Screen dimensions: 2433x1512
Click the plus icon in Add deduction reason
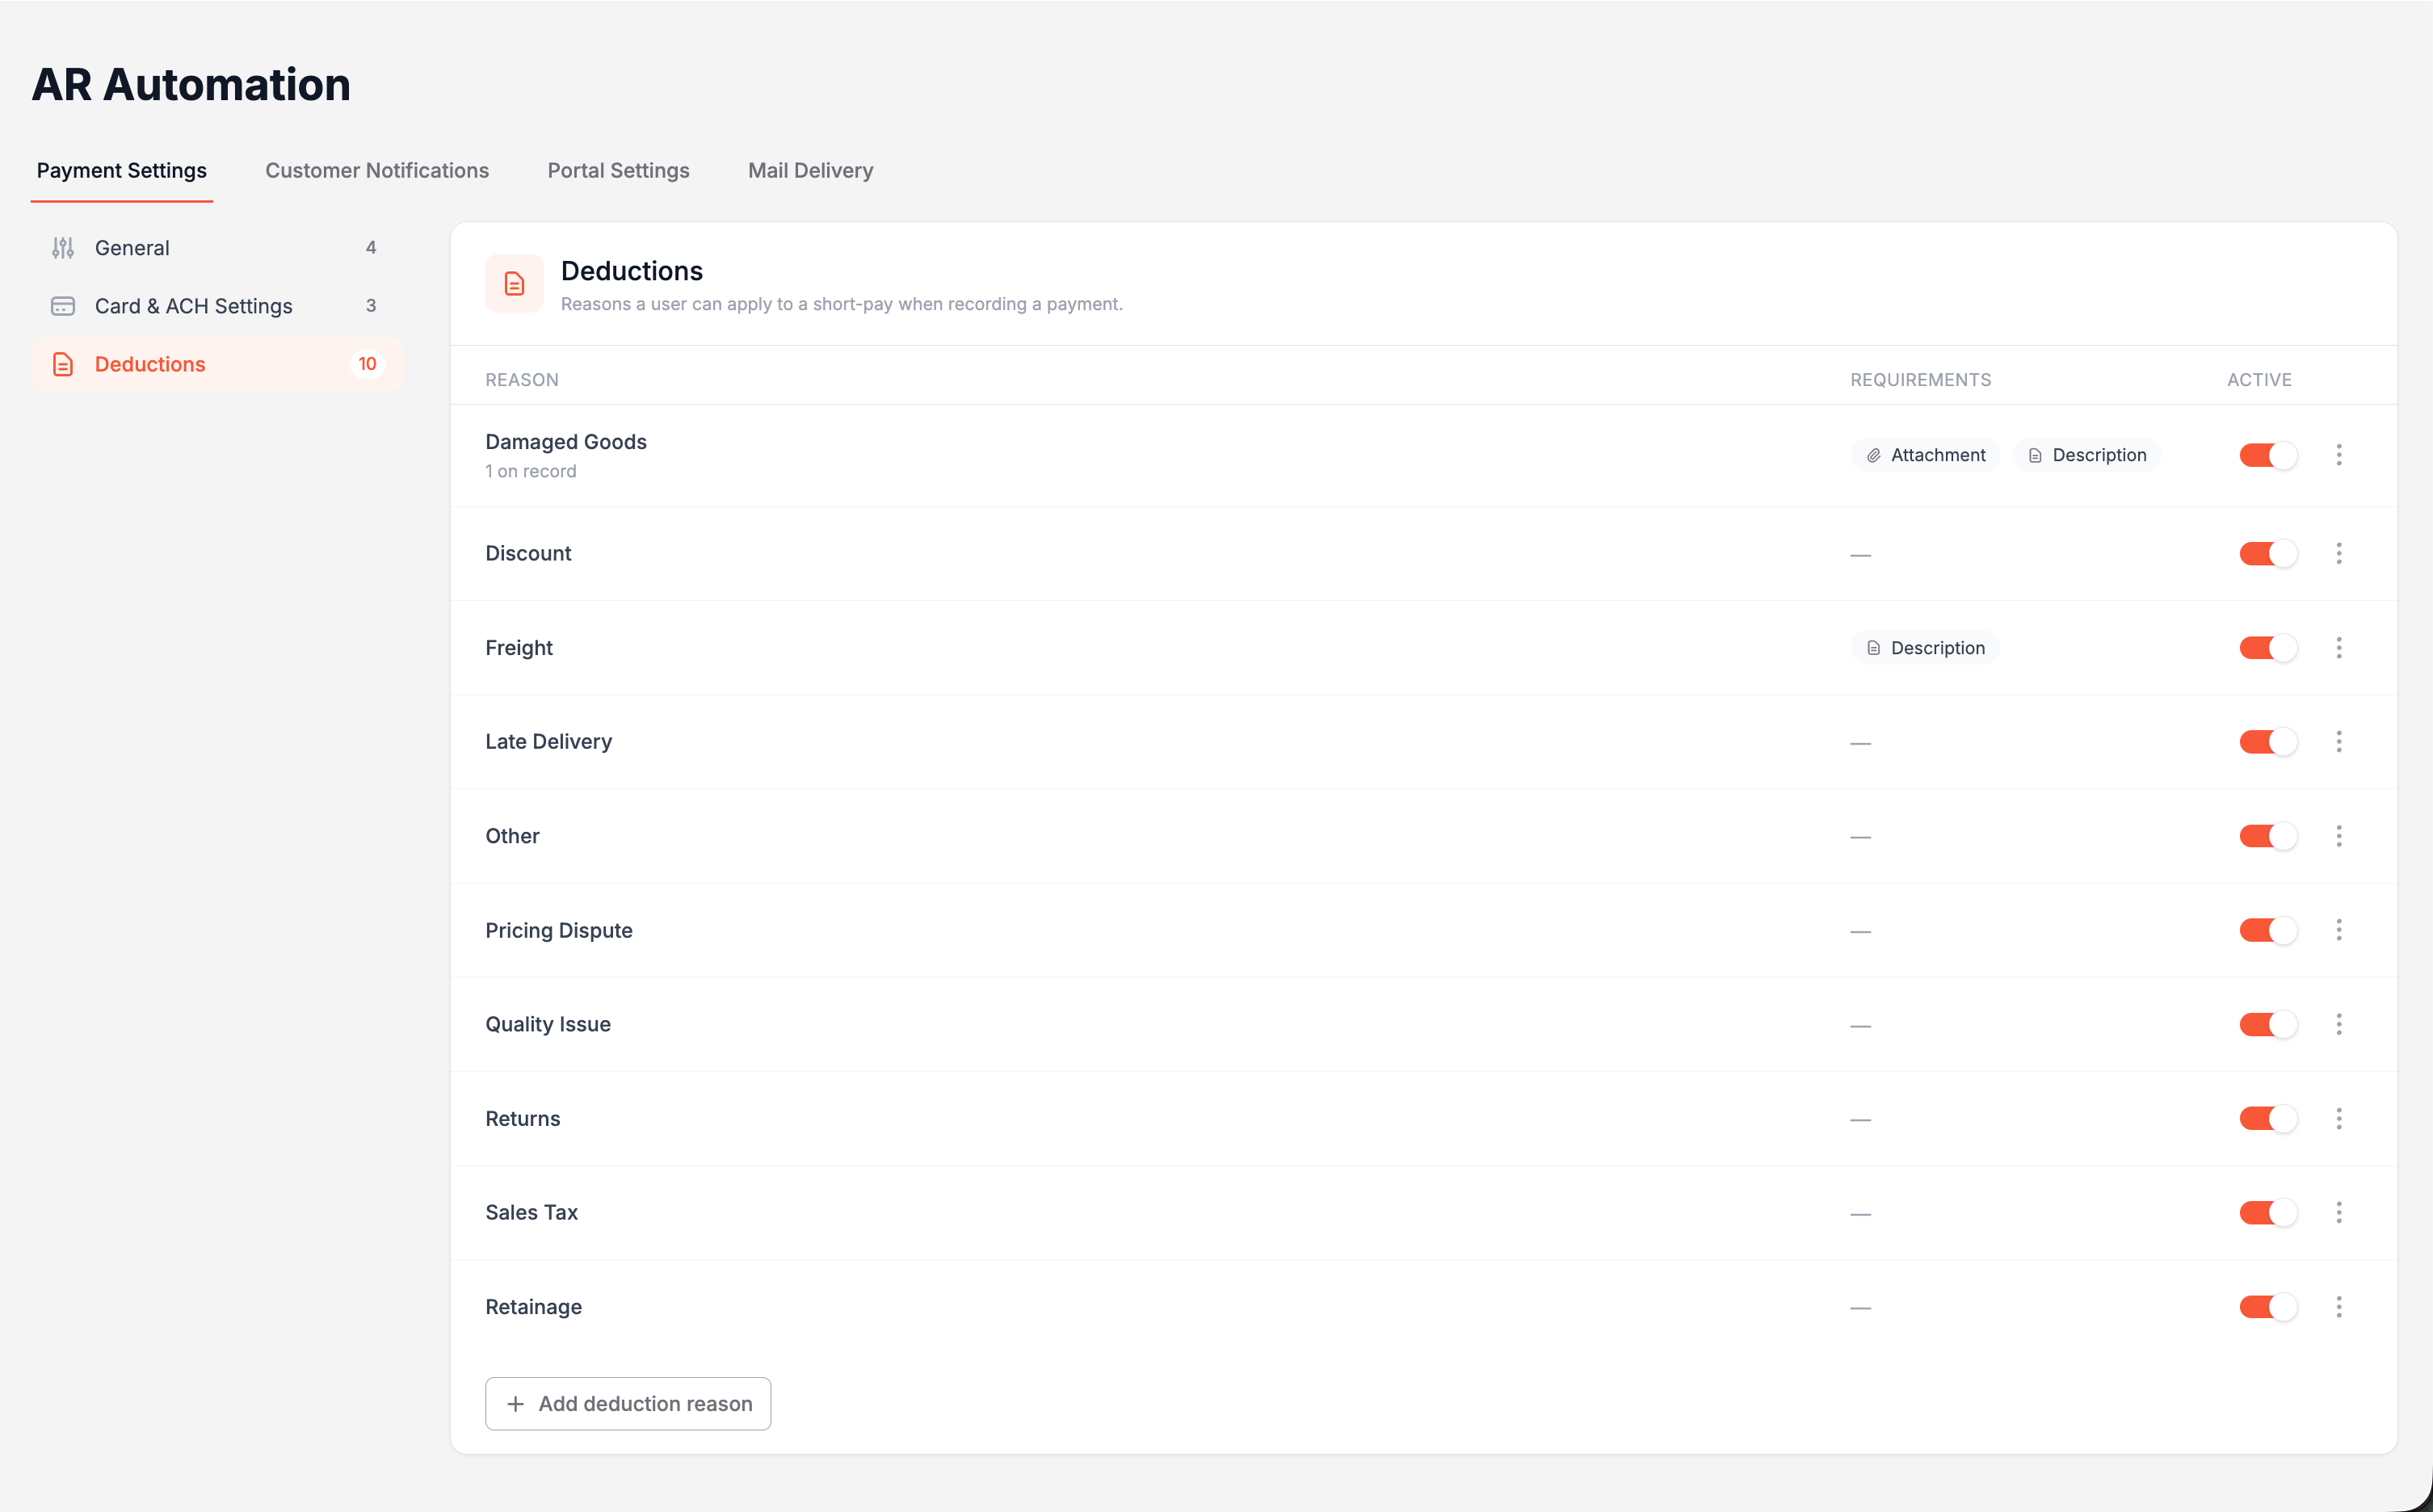[x=515, y=1404]
